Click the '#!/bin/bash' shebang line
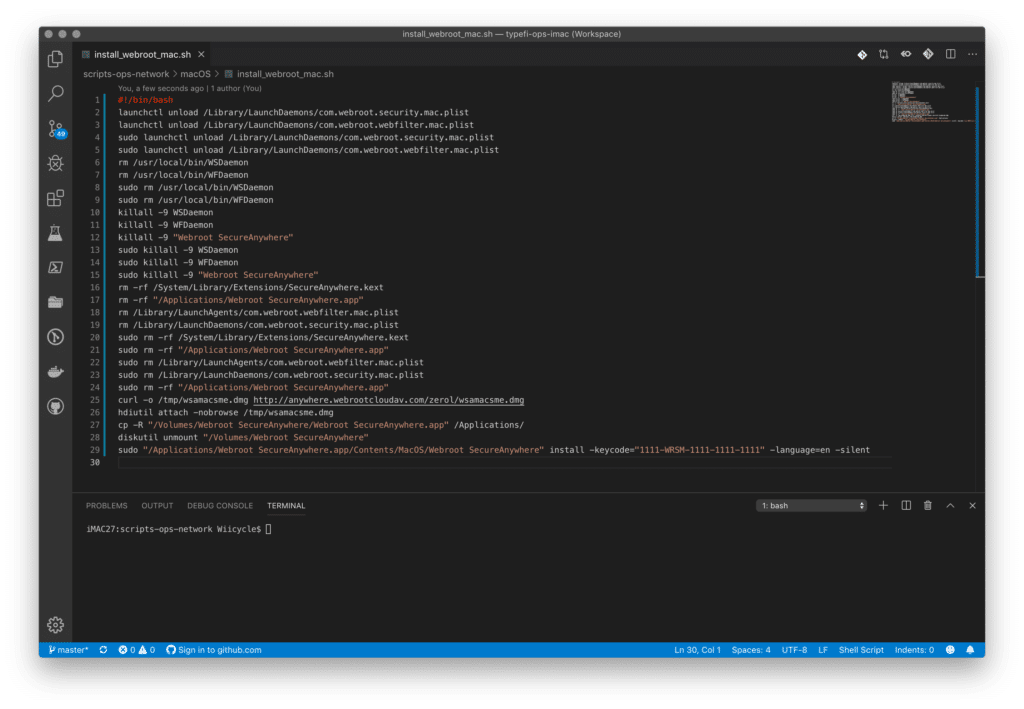1024x709 pixels. [x=146, y=100]
